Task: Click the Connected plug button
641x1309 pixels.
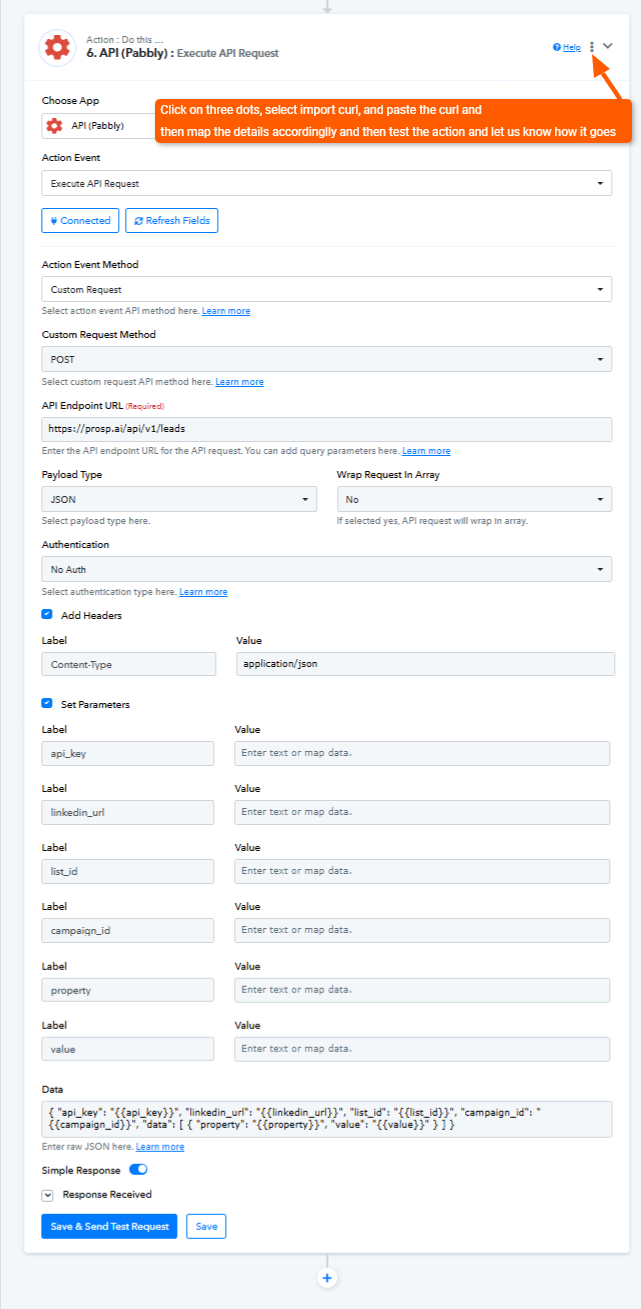Action: [x=80, y=220]
